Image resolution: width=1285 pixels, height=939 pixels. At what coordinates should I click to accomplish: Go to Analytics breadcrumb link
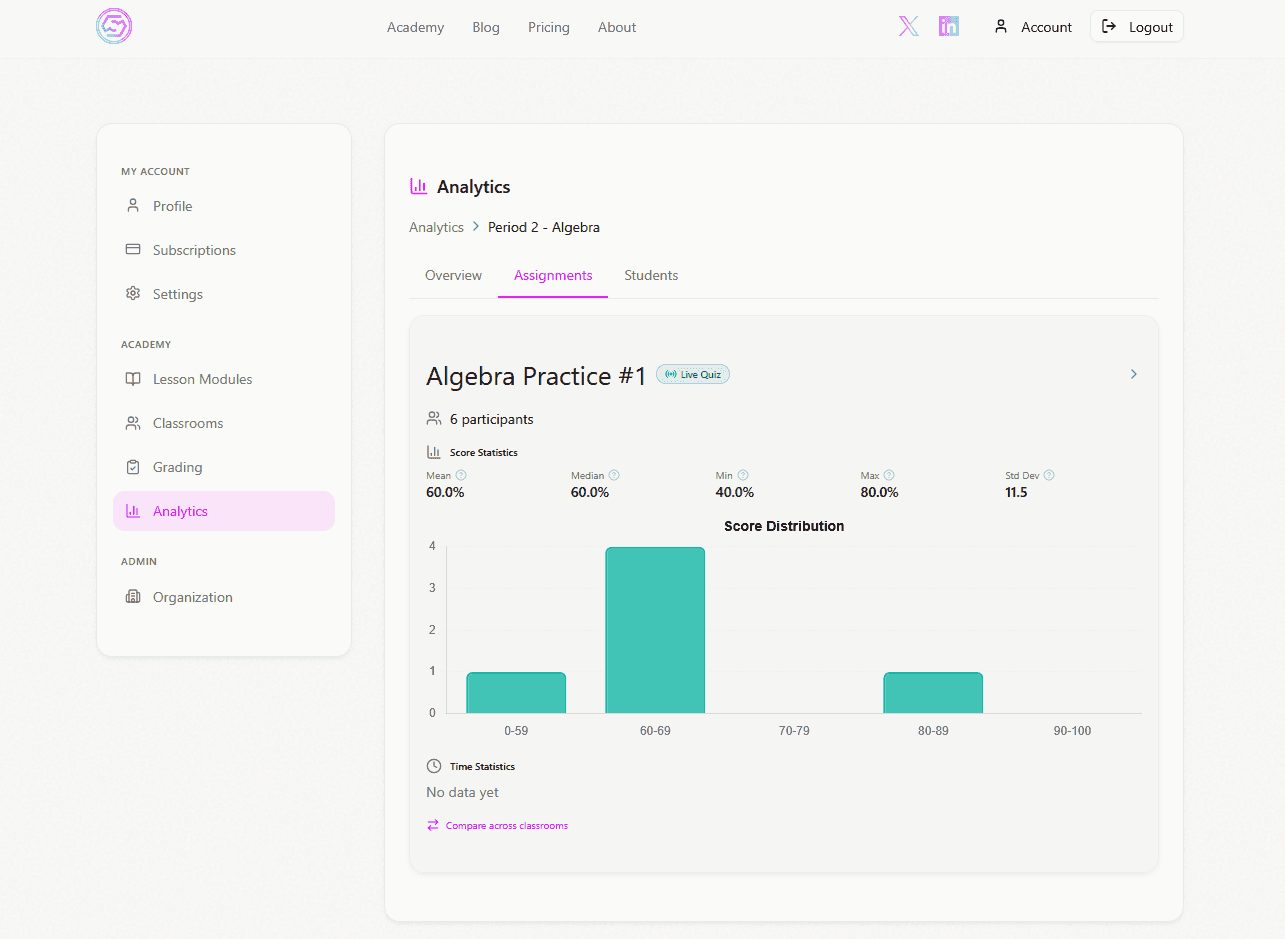[436, 227]
